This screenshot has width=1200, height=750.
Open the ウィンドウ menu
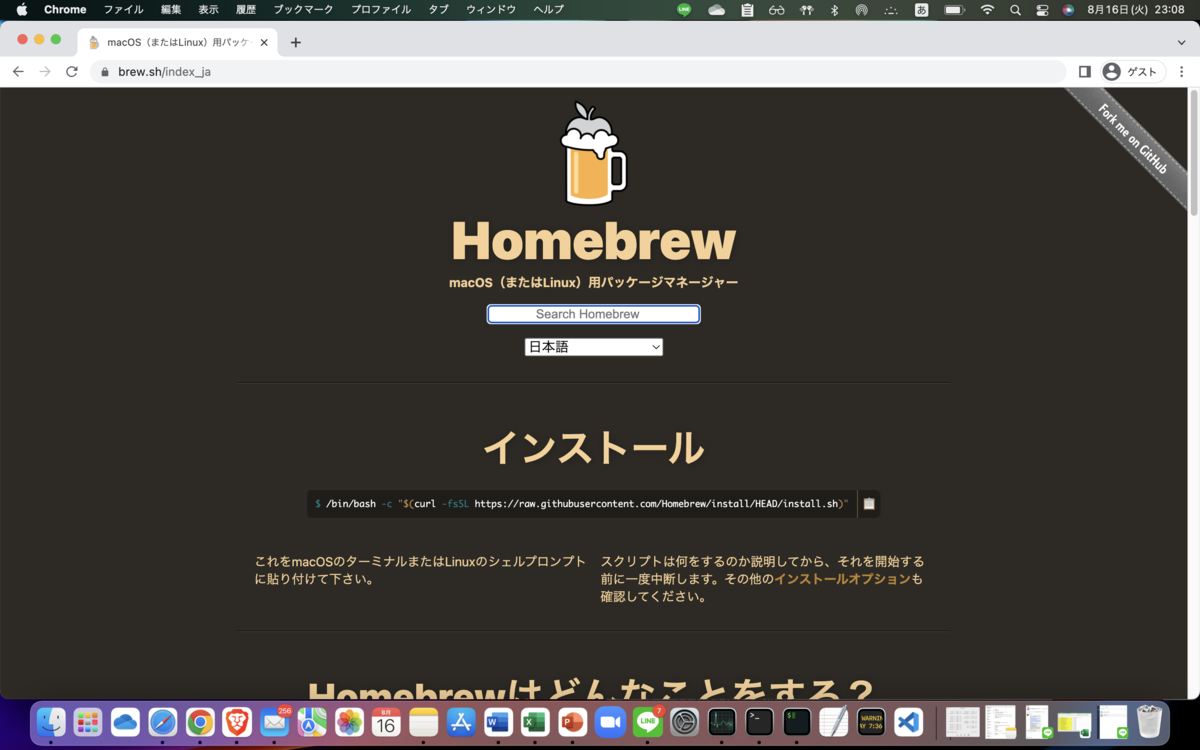click(x=491, y=10)
